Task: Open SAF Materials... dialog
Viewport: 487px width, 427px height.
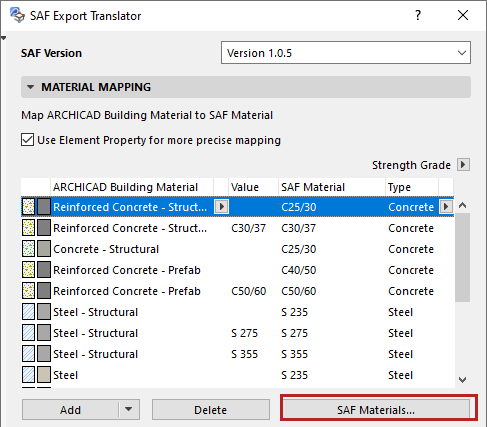Action: coord(376,410)
